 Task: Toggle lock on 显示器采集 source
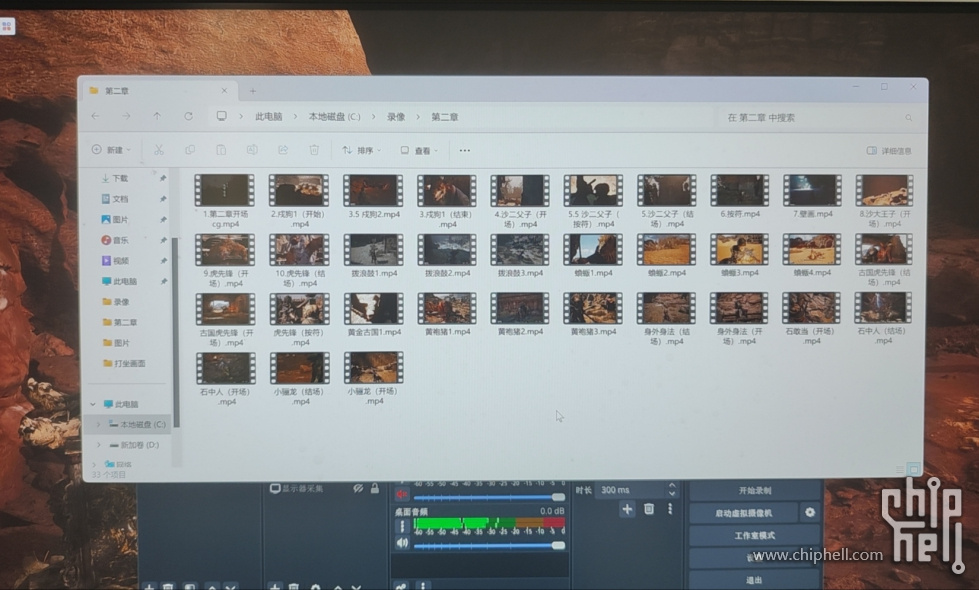click(x=375, y=488)
